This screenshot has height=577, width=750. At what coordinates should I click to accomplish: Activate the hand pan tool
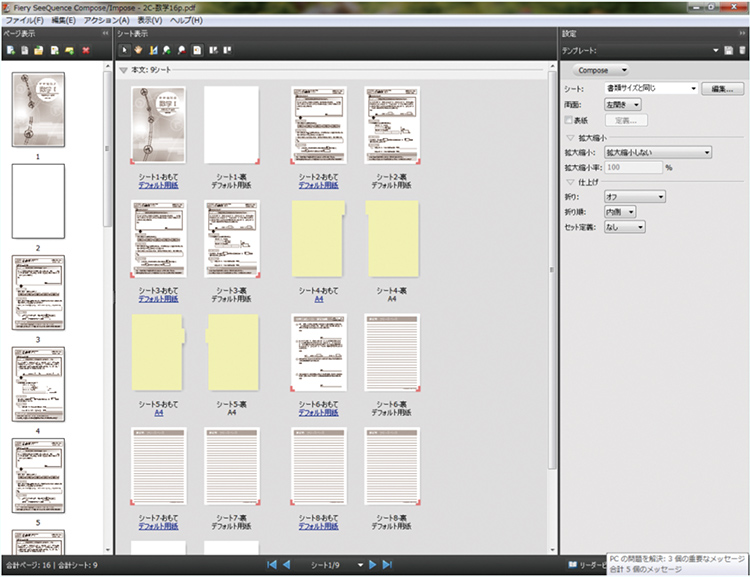[138, 49]
